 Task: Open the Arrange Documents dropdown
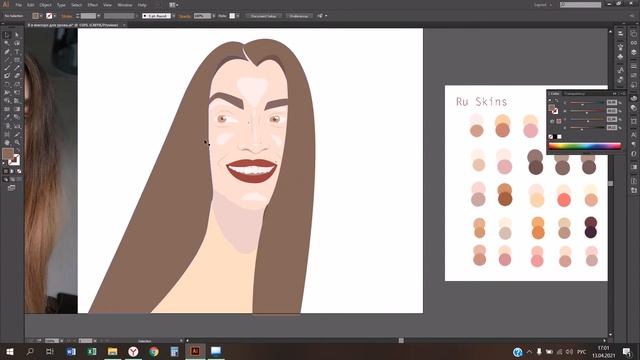click(x=173, y=5)
